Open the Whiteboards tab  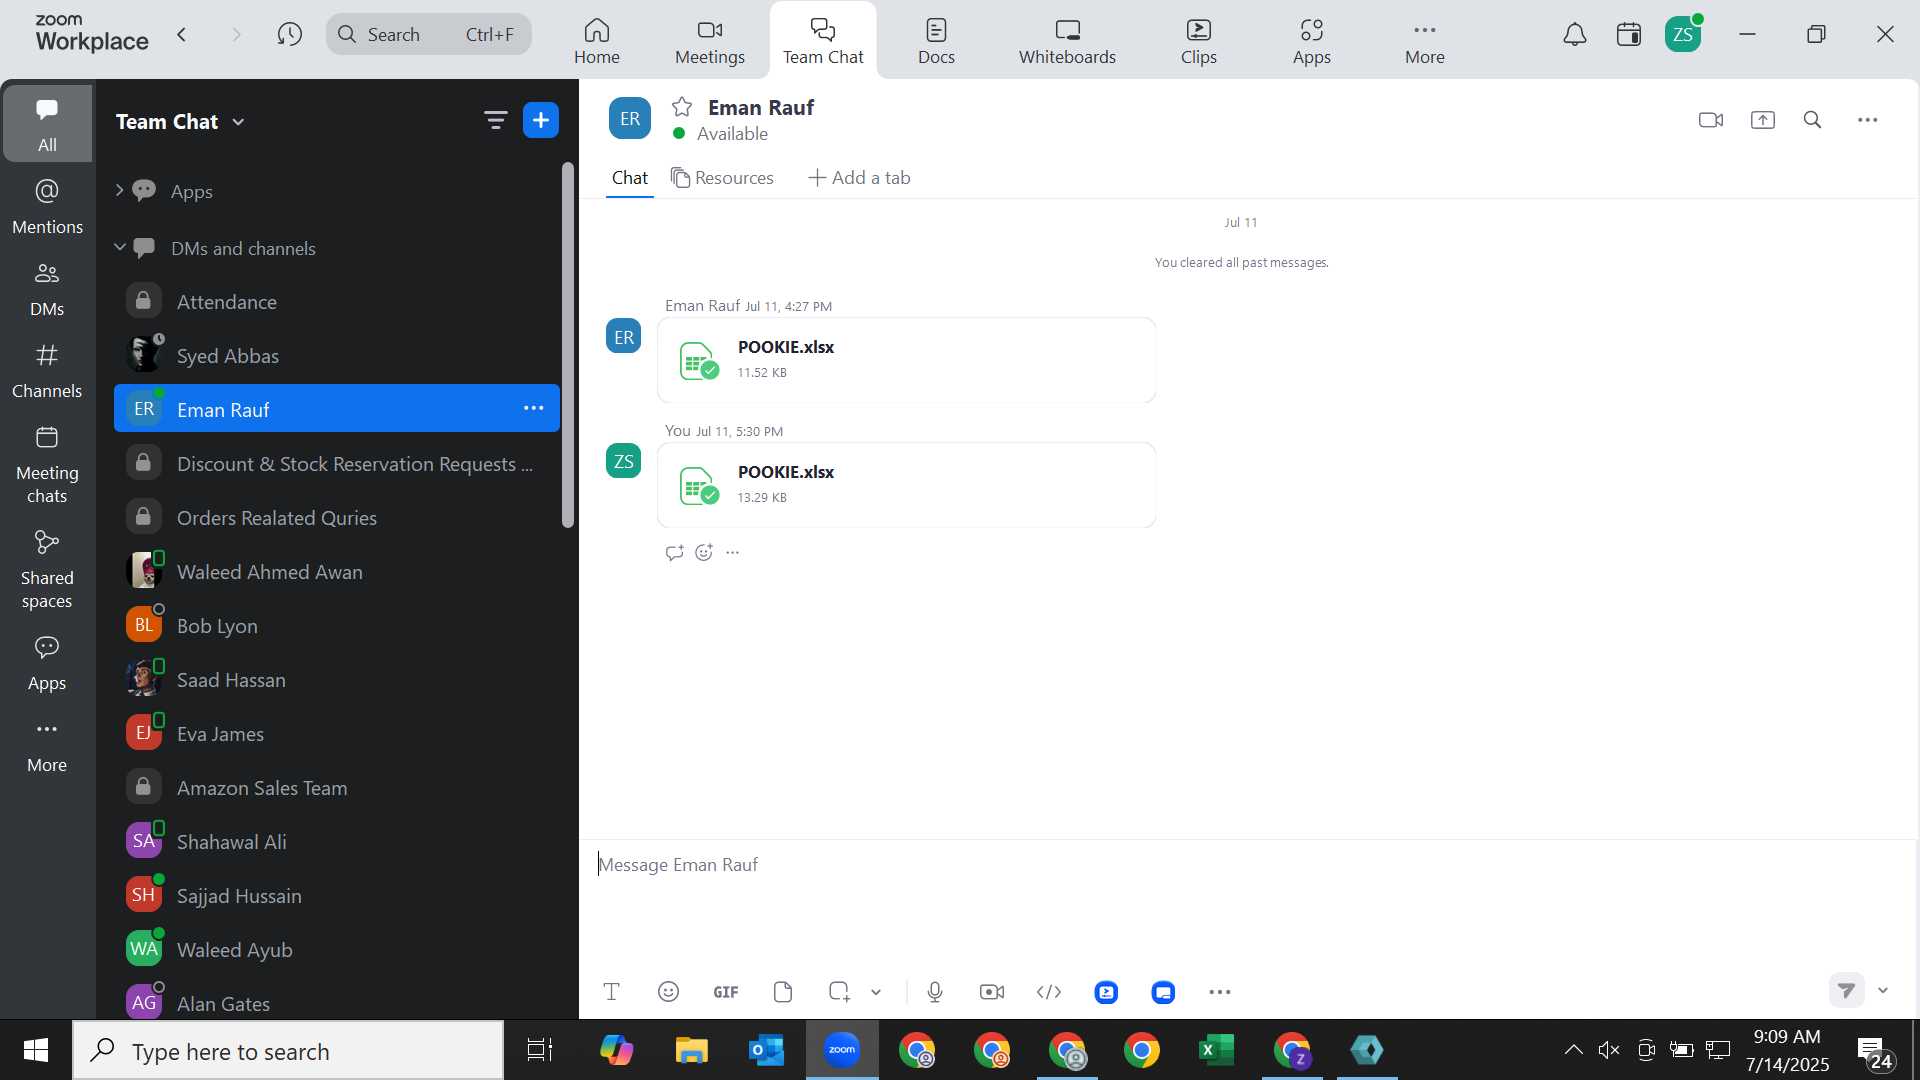pyautogui.click(x=1067, y=41)
